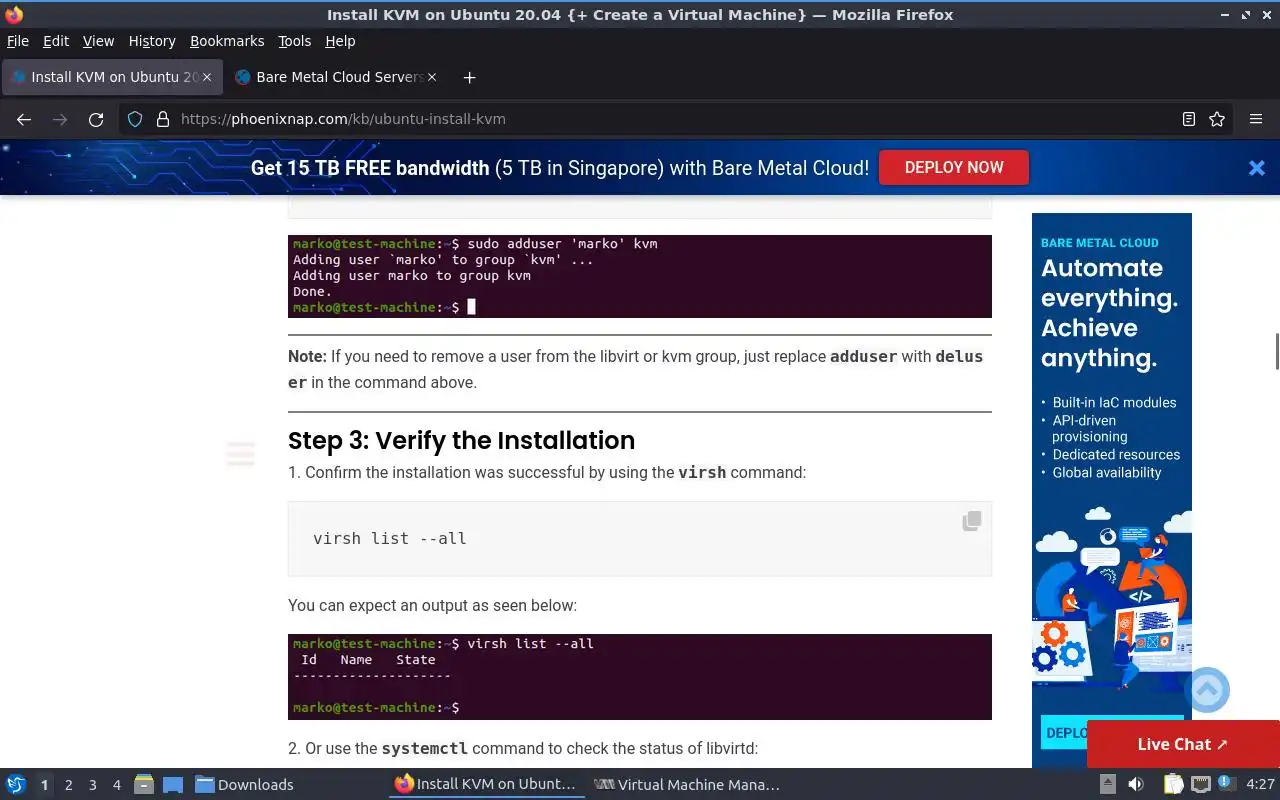Bookmark this page with the star
The image size is (1280, 800).
tap(1217, 119)
